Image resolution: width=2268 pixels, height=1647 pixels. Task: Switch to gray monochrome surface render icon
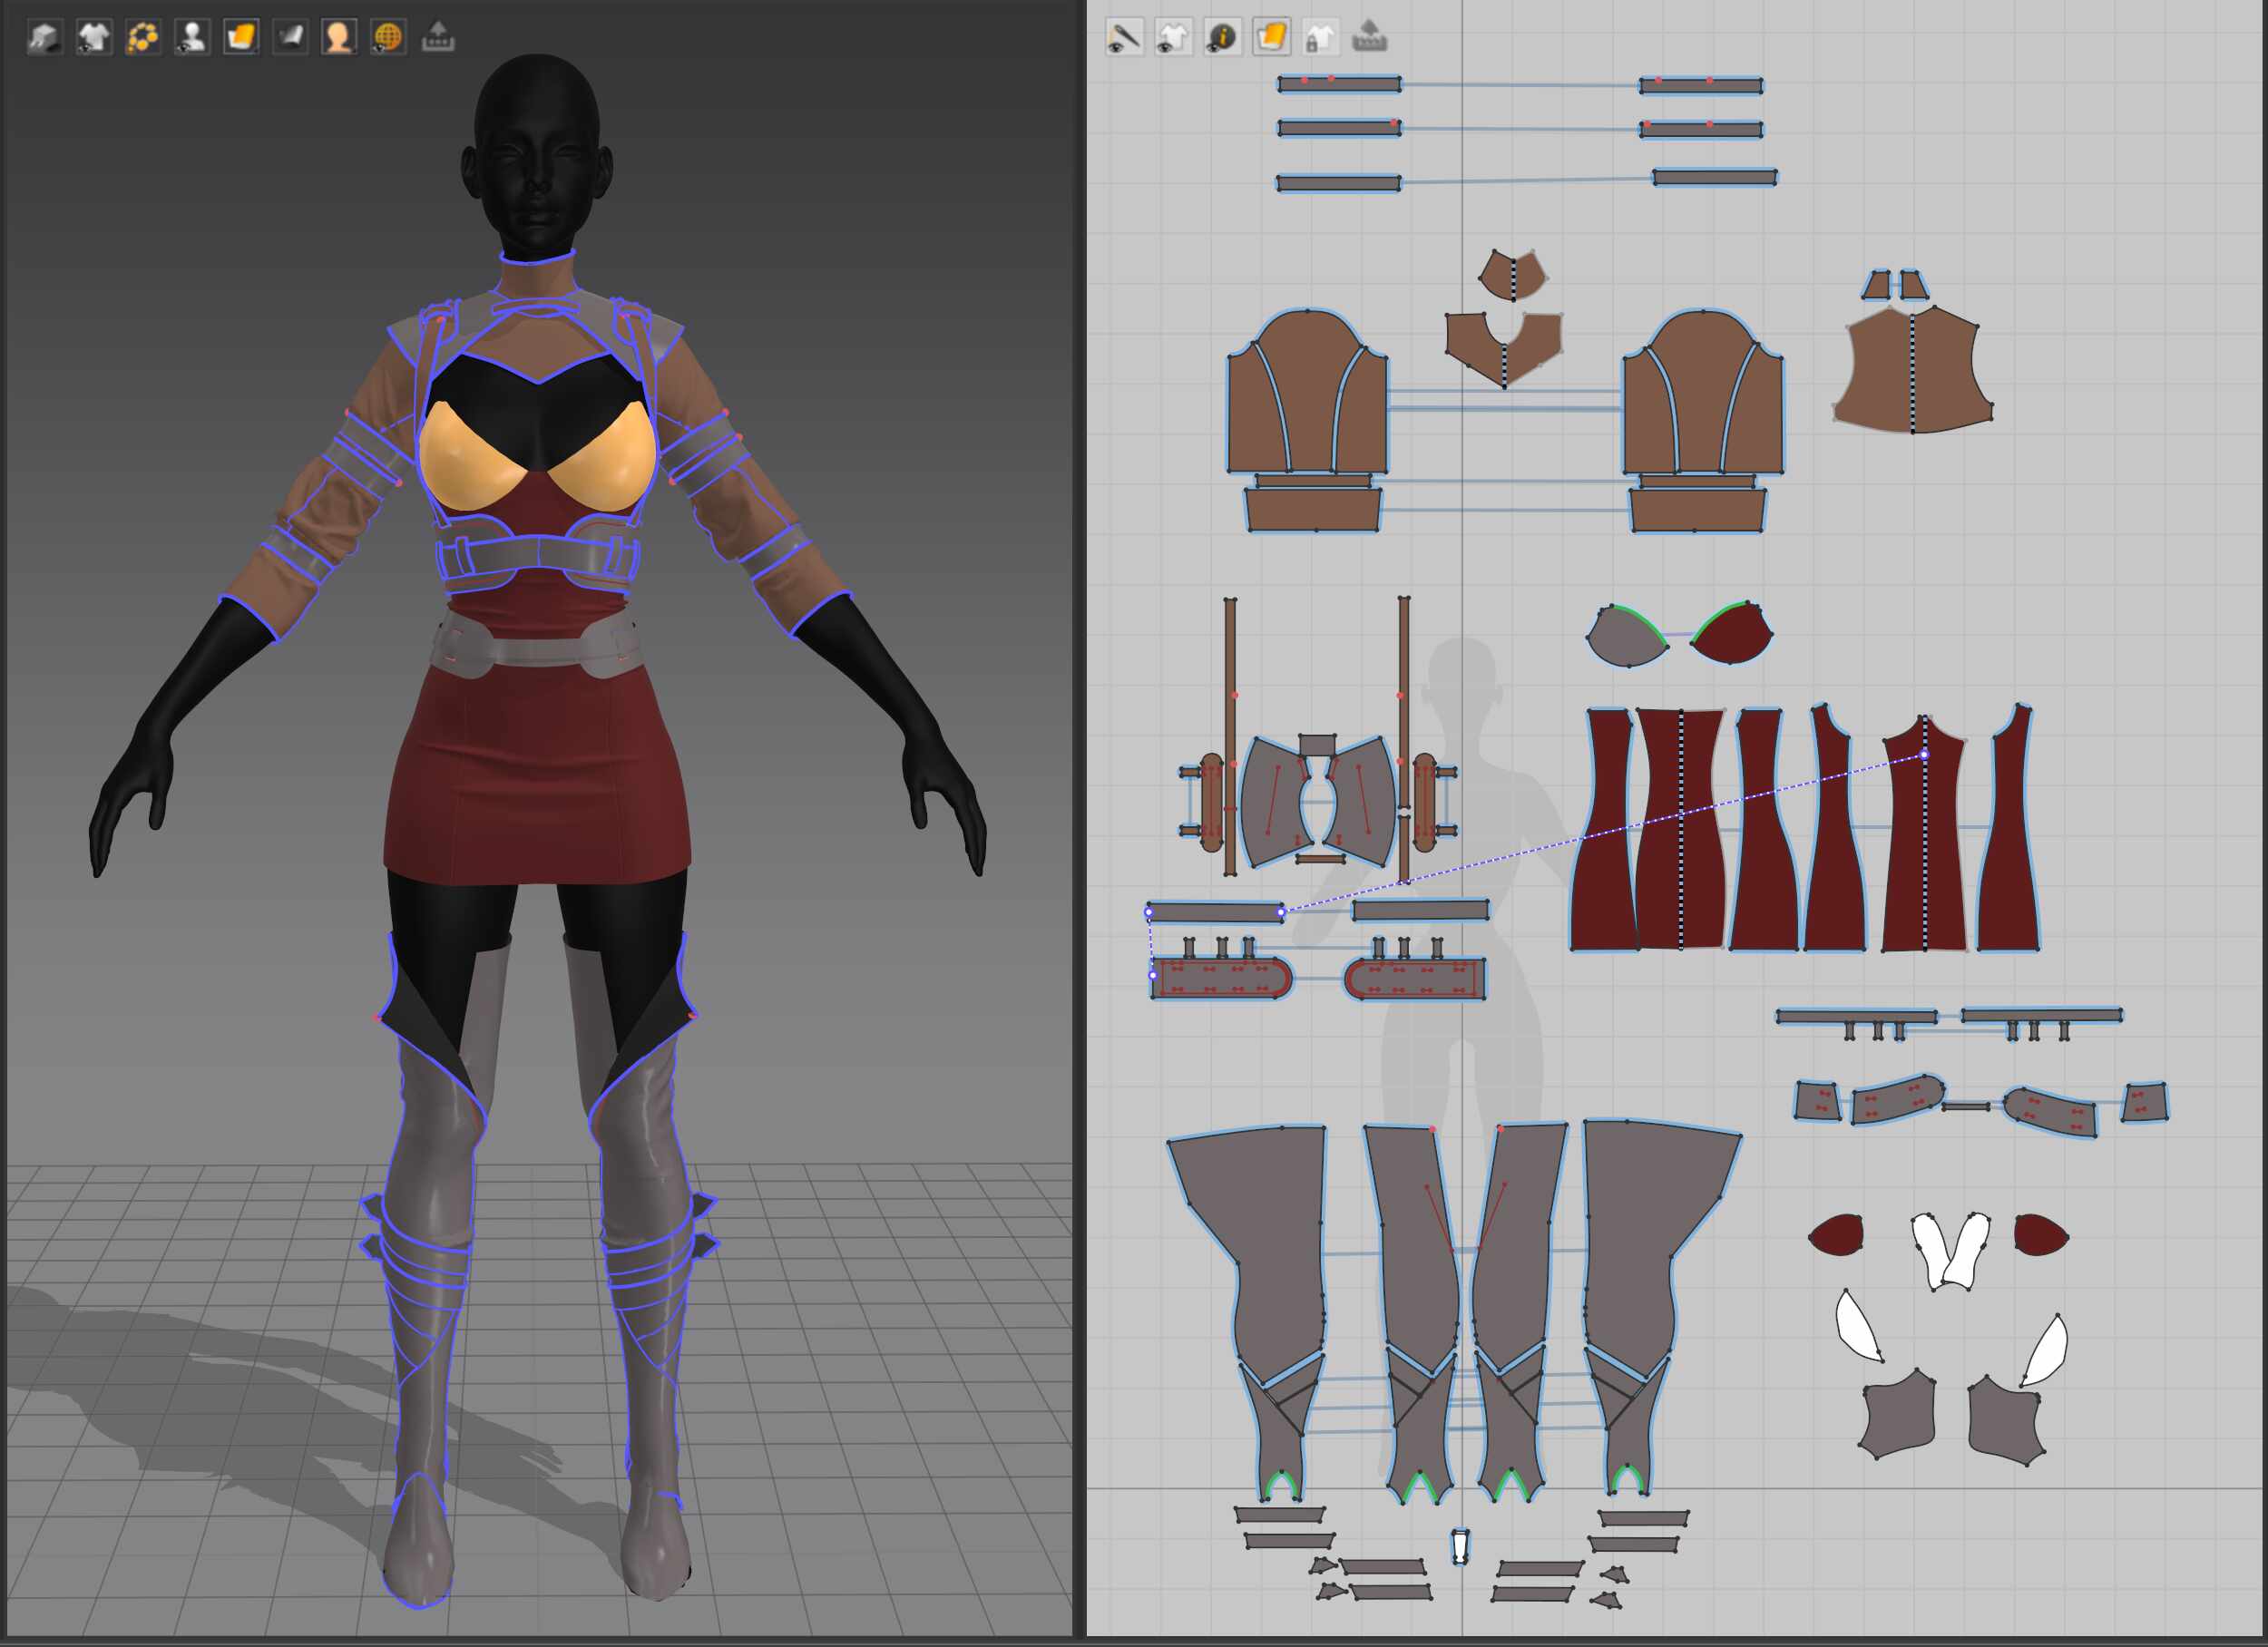290,37
